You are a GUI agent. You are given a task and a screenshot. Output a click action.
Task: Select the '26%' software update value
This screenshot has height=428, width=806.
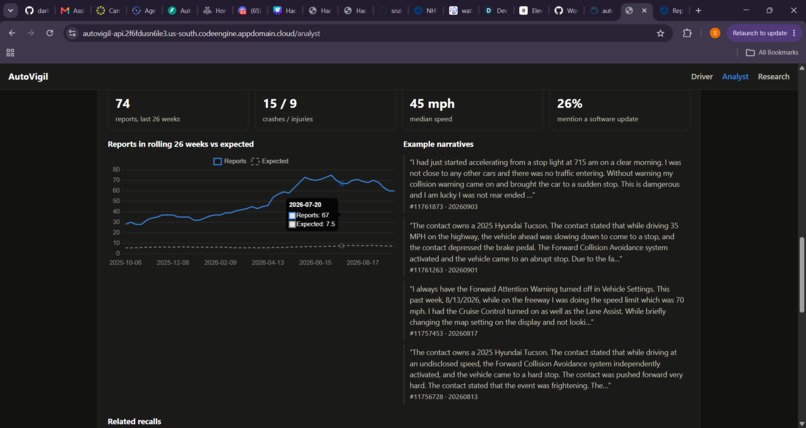tap(570, 104)
